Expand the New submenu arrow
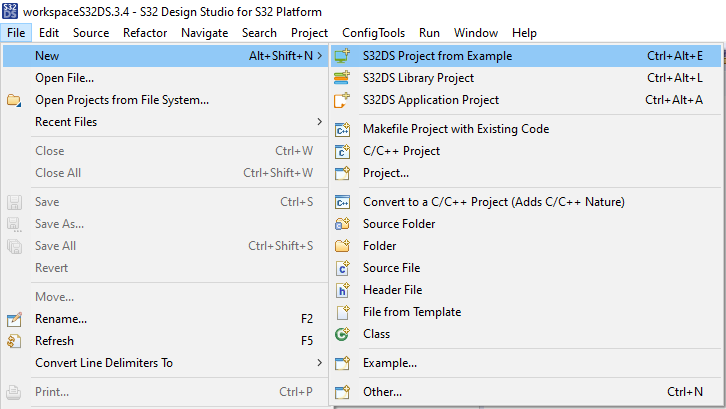The image size is (726, 409). (x=319, y=56)
